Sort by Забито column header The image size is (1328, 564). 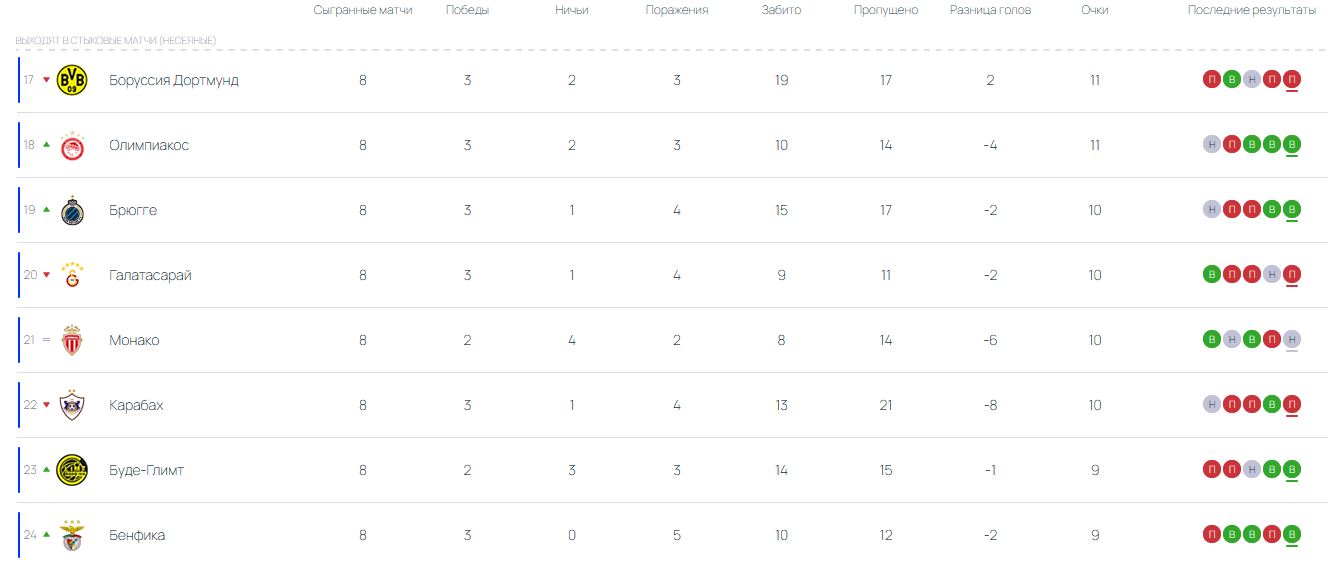pos(781,10)
